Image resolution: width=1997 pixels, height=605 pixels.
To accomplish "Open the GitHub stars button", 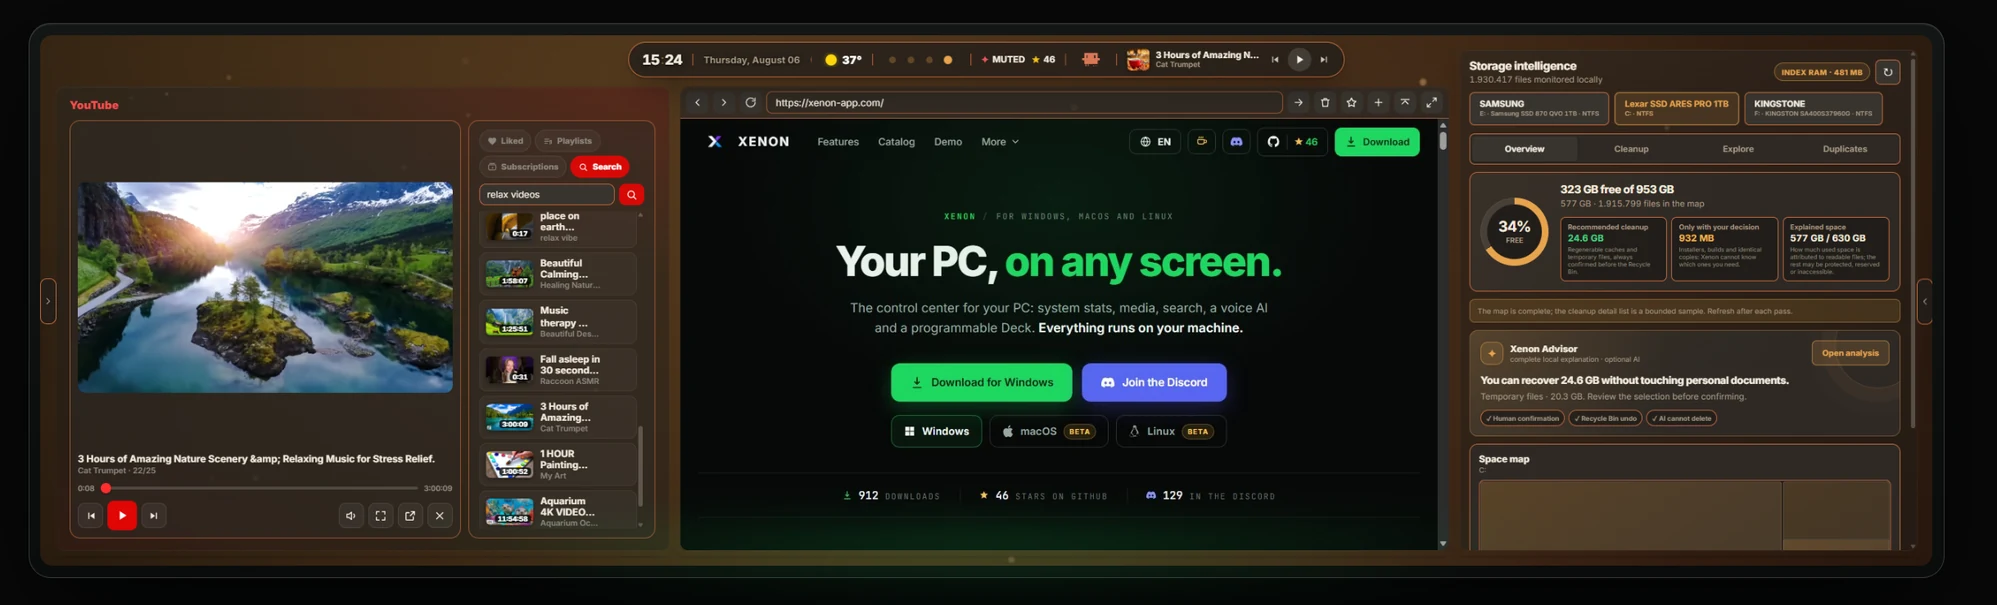I will click(x=1292, y=142).
